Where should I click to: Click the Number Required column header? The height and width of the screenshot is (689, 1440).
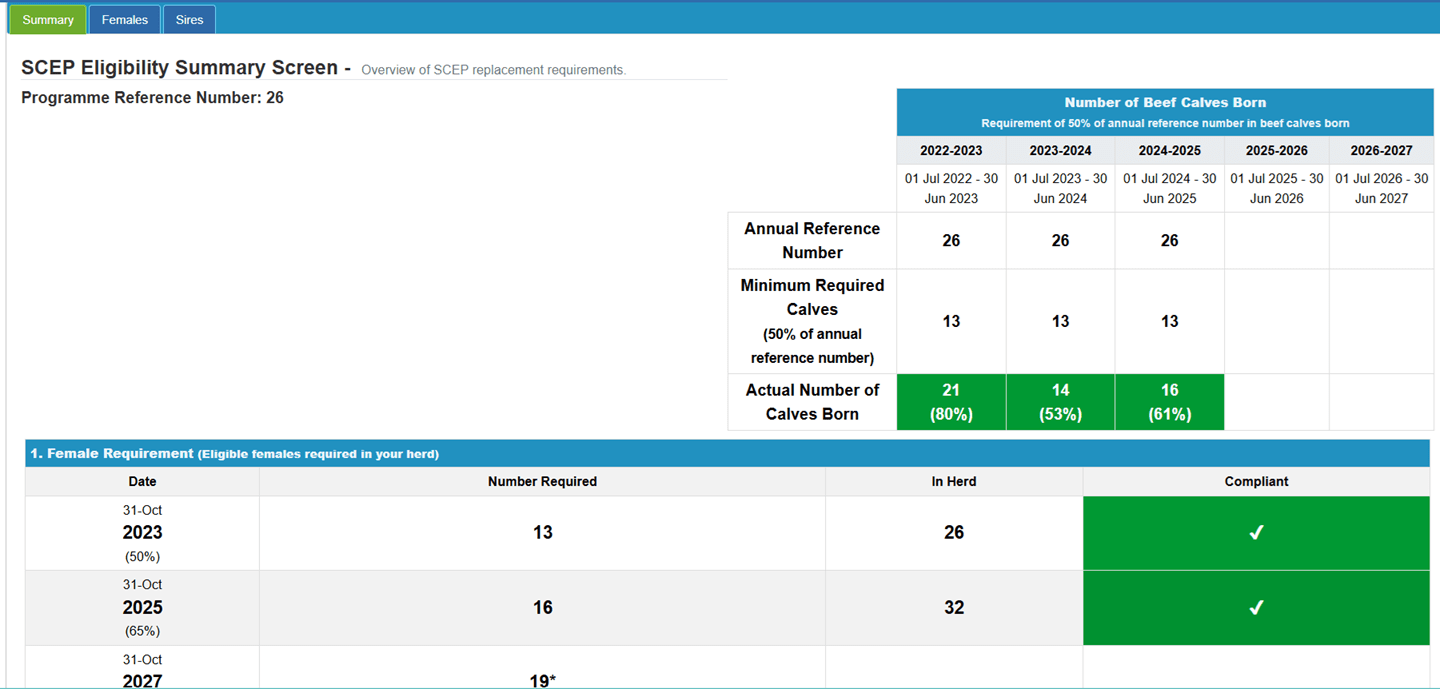click(x=542, y=482)
